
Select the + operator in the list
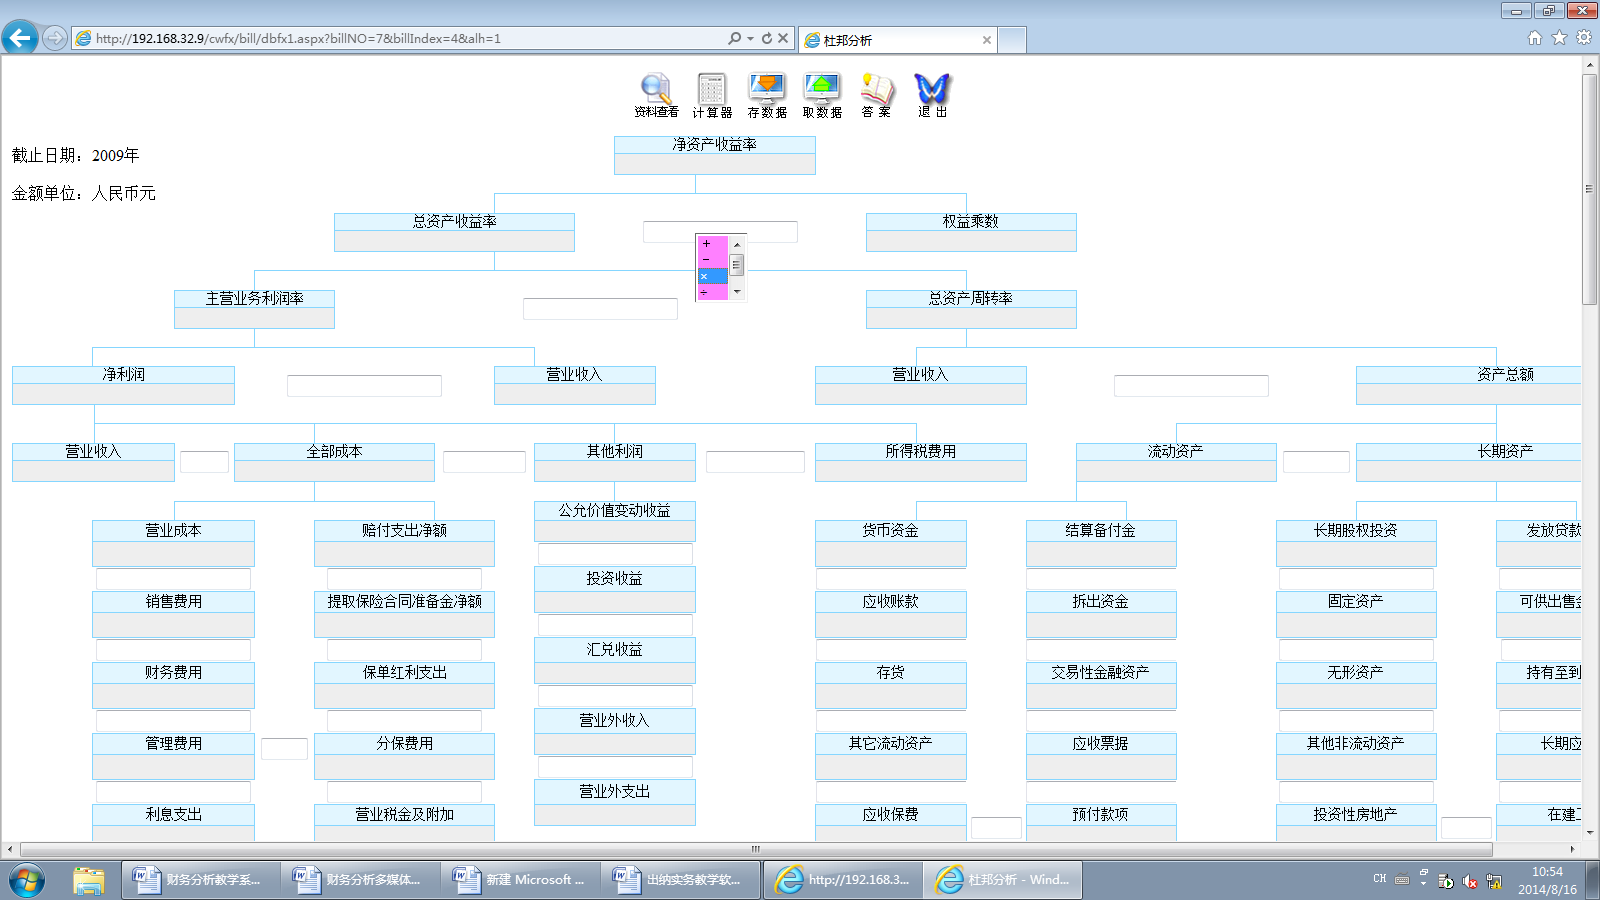[x=713, y=244]
